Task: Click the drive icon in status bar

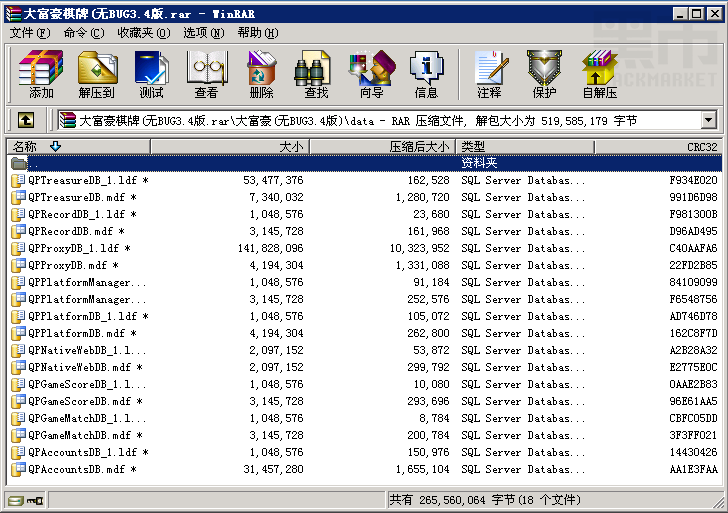Action: point(15,500)
